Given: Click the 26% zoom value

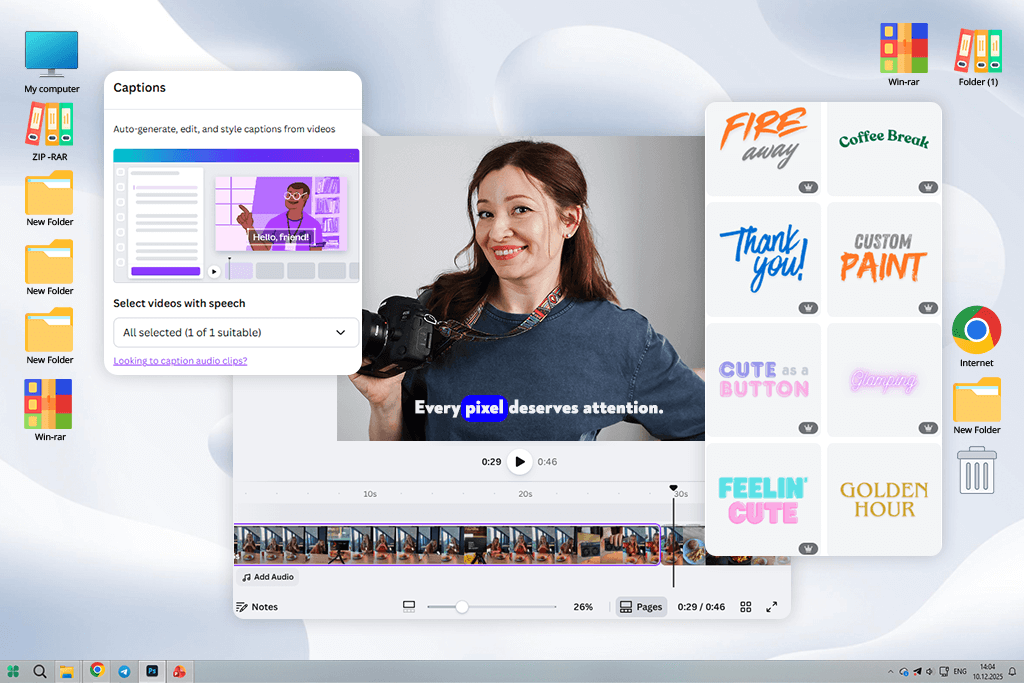Looking at the screenshot, I should (x=583, y=607).
